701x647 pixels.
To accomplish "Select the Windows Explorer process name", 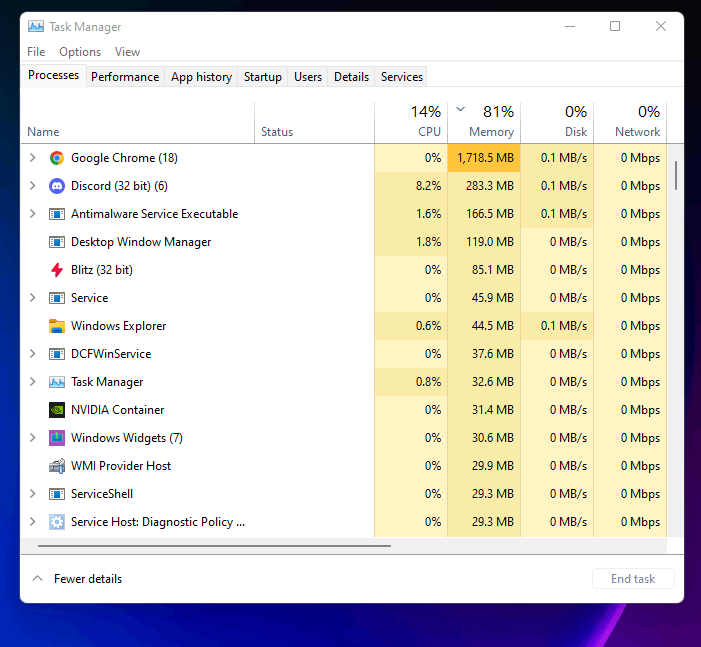I will pyautogui.click(x=118, y=326).
